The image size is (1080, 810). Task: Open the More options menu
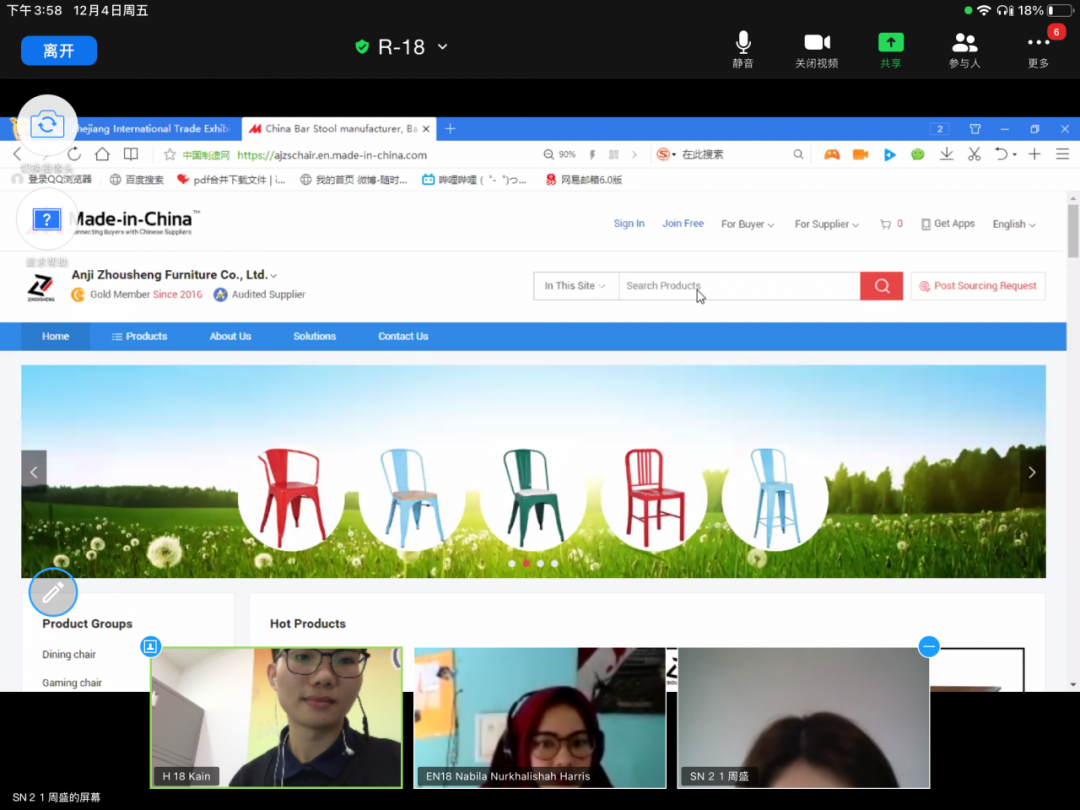click(x=1038, y=50)
